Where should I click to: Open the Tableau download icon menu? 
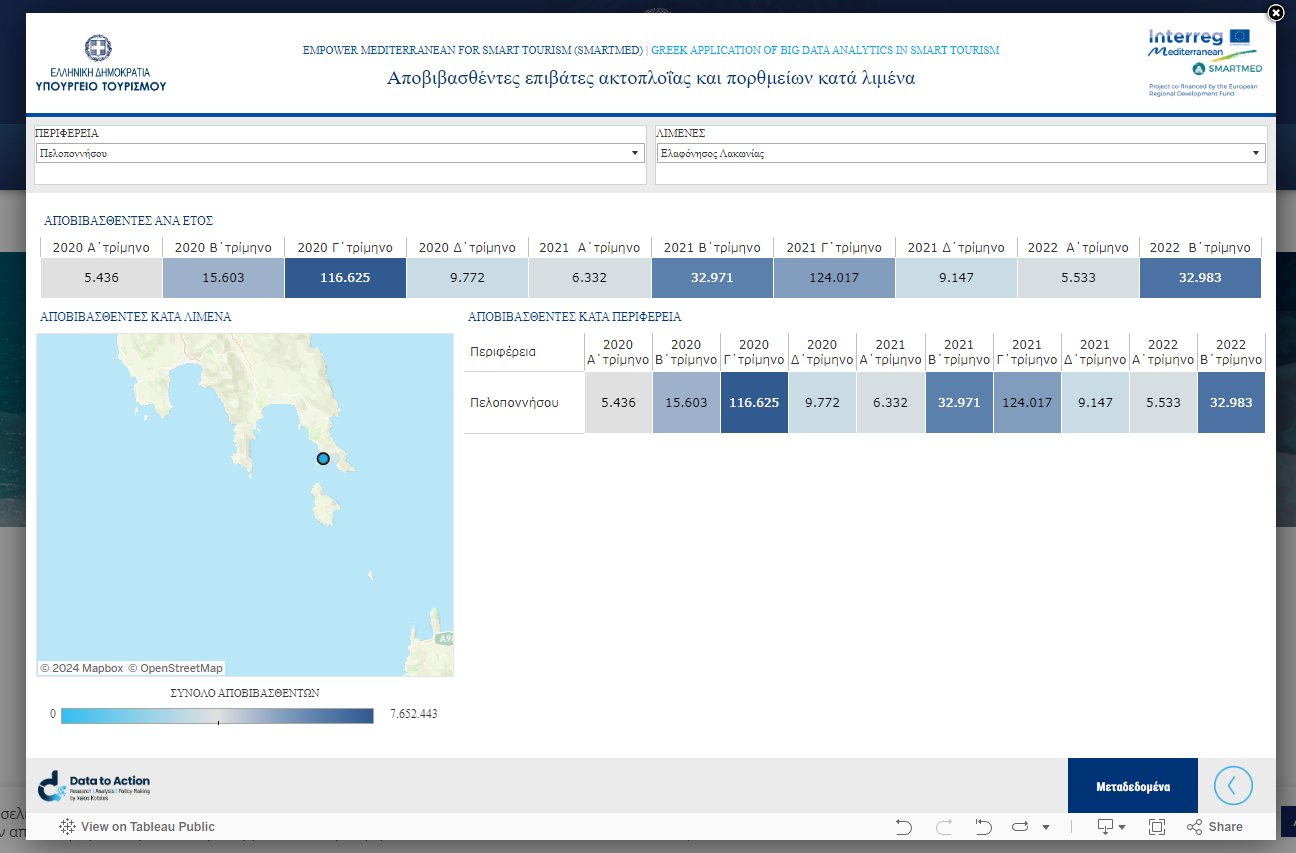click(1112, 827)
